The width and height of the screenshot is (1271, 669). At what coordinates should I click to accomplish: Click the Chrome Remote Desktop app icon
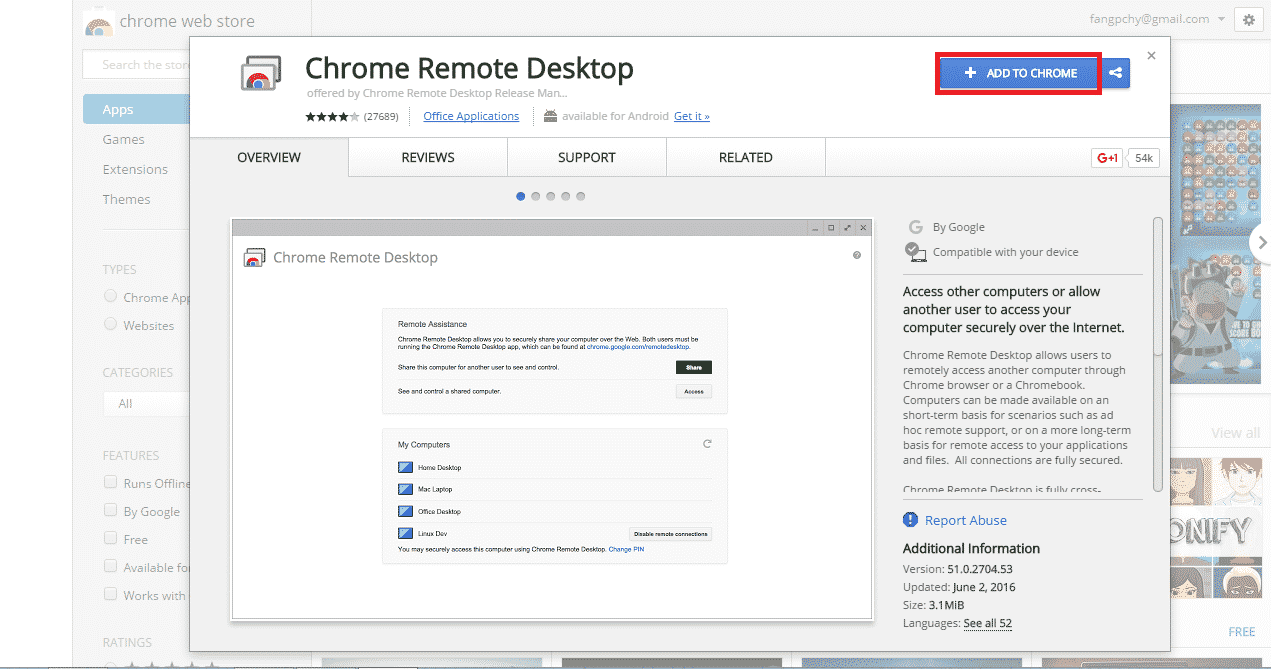coord(261,75)
